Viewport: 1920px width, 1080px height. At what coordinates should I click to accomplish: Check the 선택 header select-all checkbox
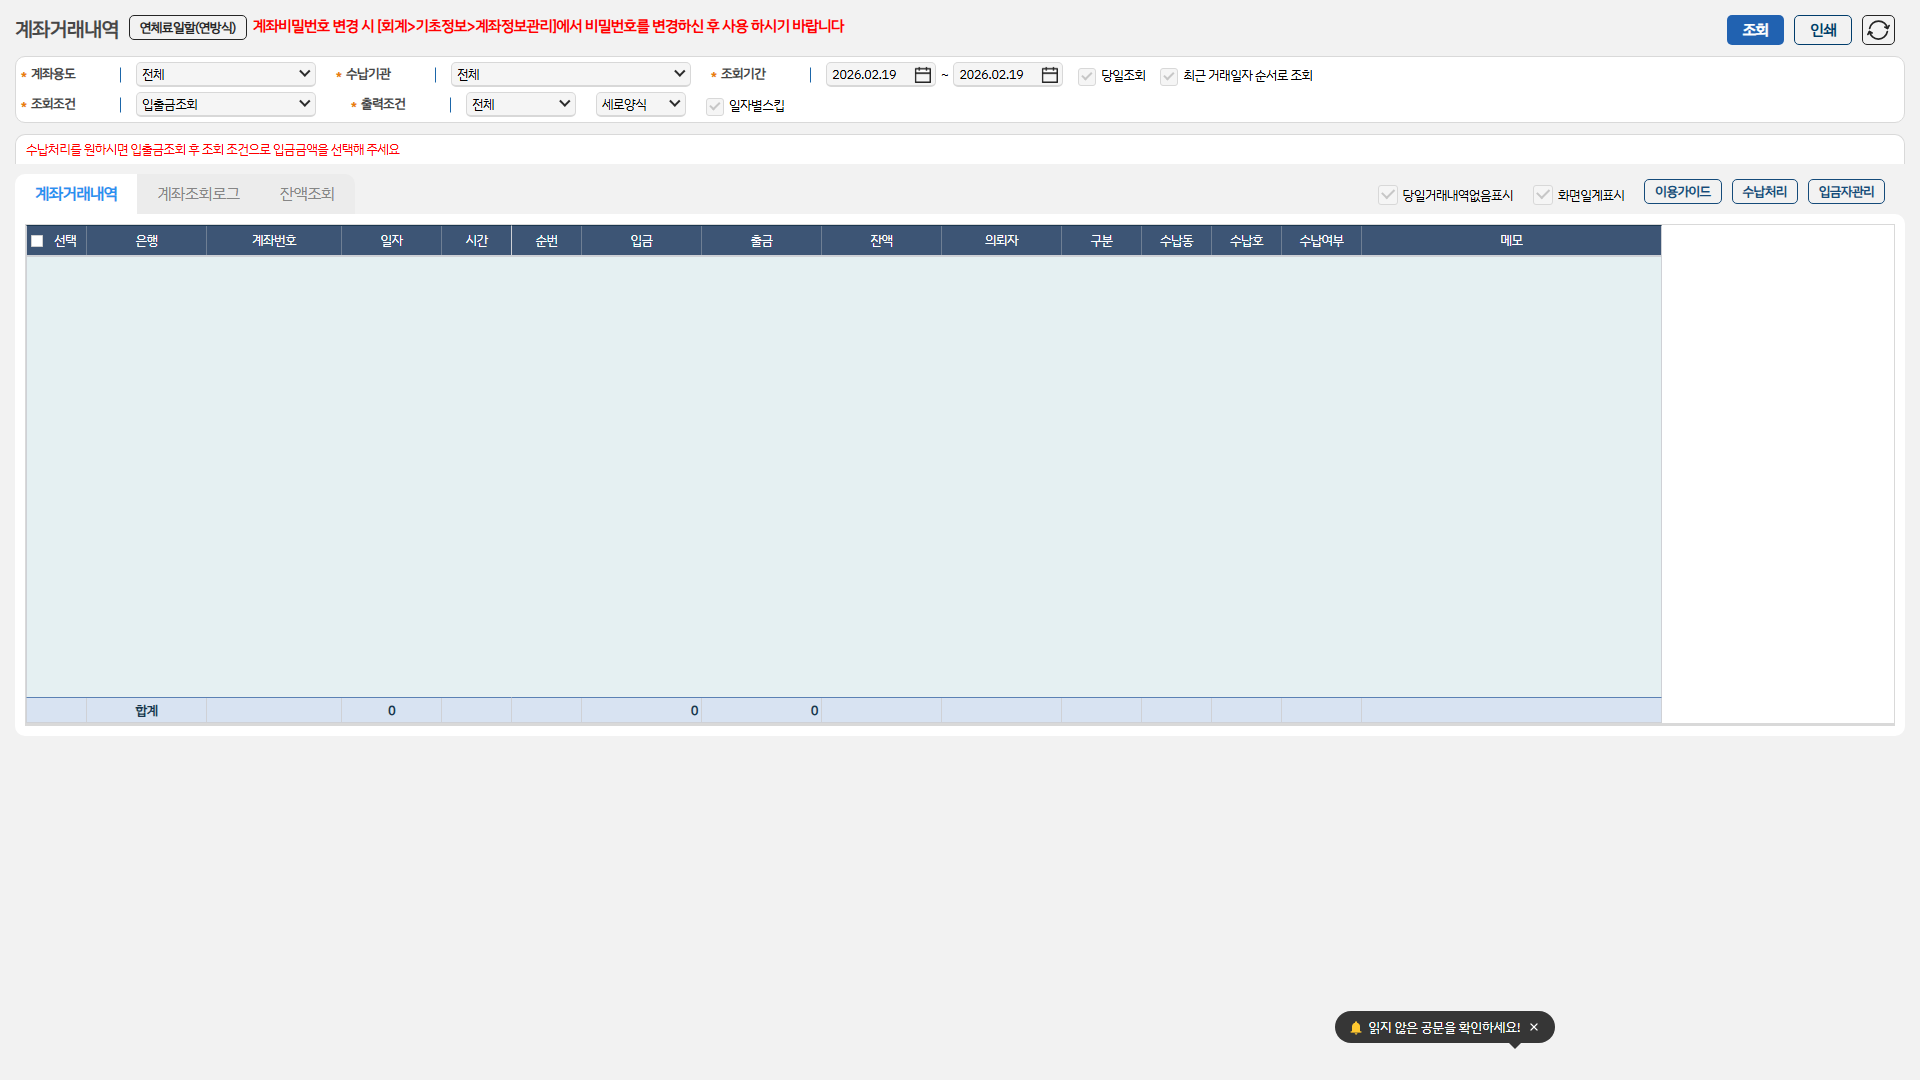[38, 241]
